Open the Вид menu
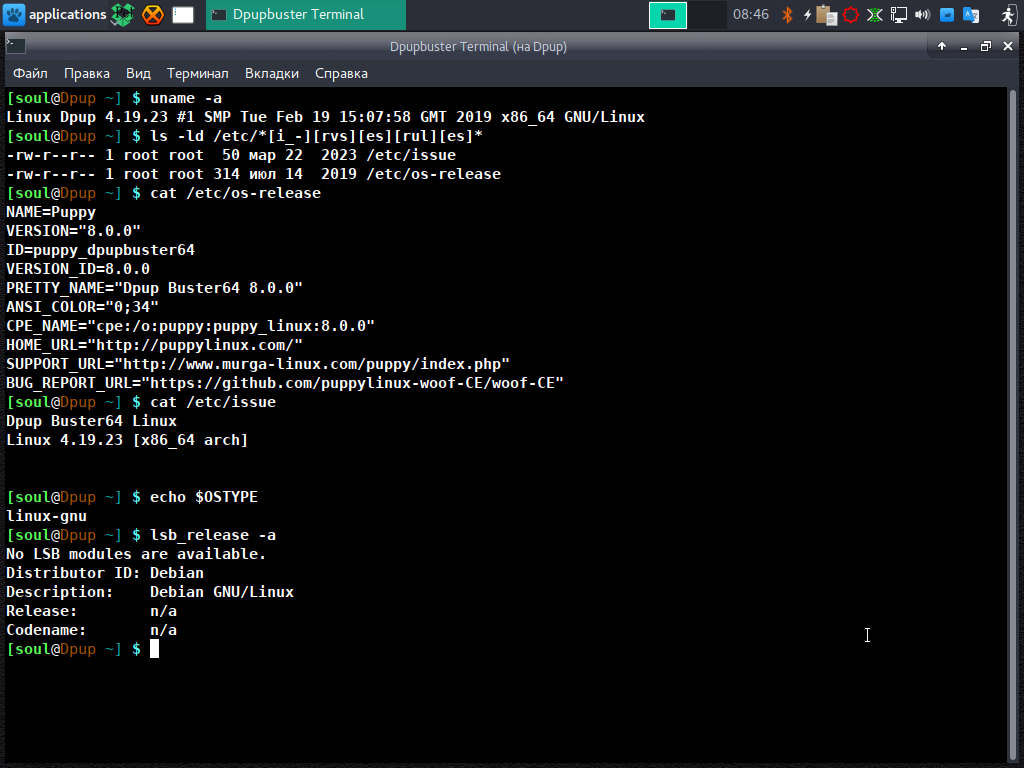1024x768 pixels. 138,73
